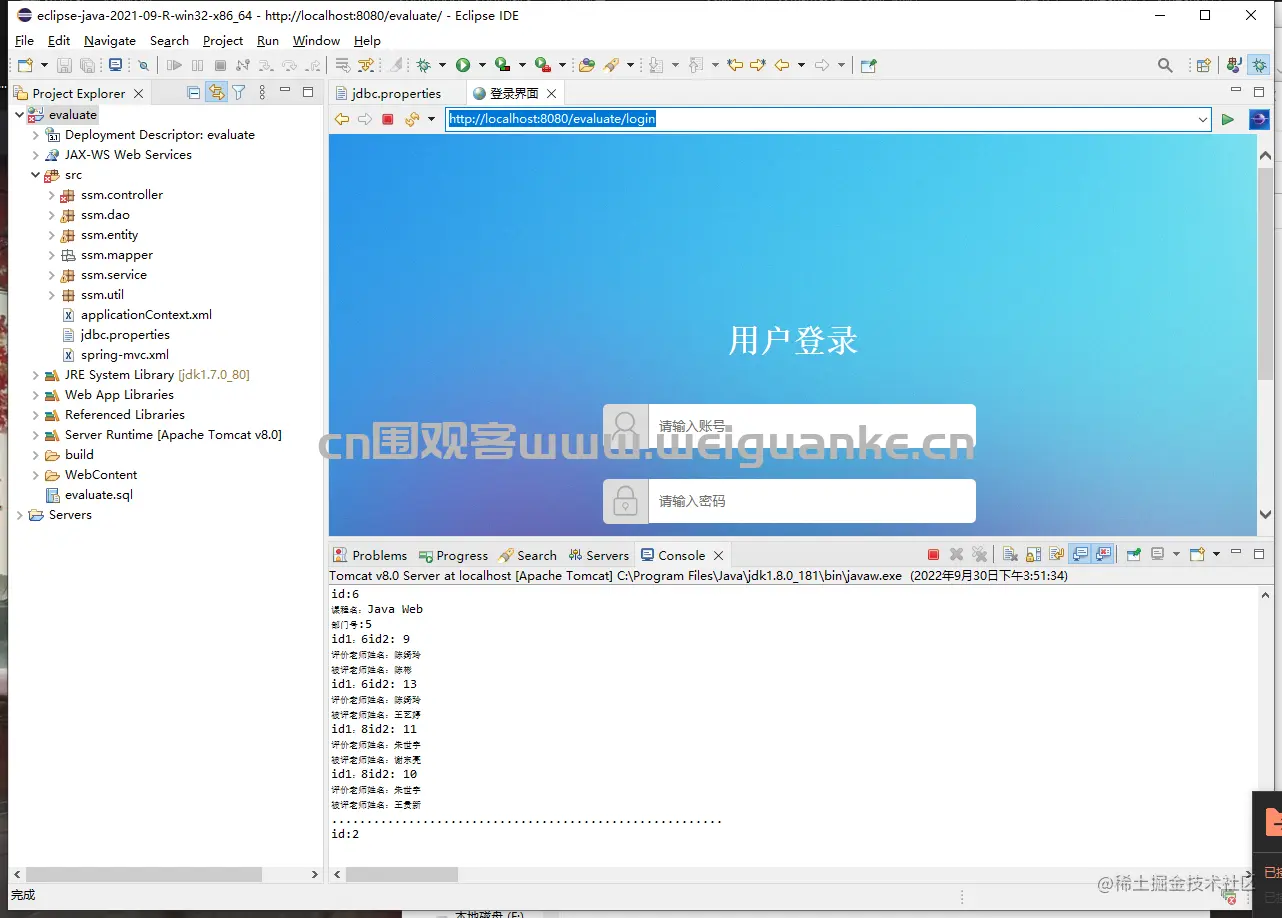Click the Collapse All icon in Project Explorer
The height and width of the screenshot is (918, 1282).
[194, 93]
